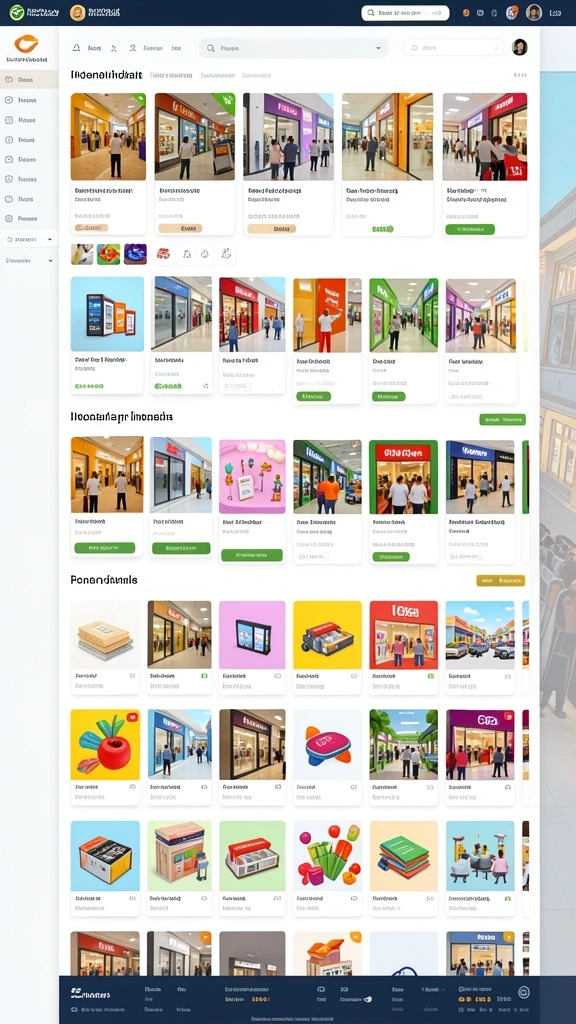The height and width of the screenshot is (1024, 576).
Task: Click the far-right icon in the dark top bar
Action: [x=555, y=12]
